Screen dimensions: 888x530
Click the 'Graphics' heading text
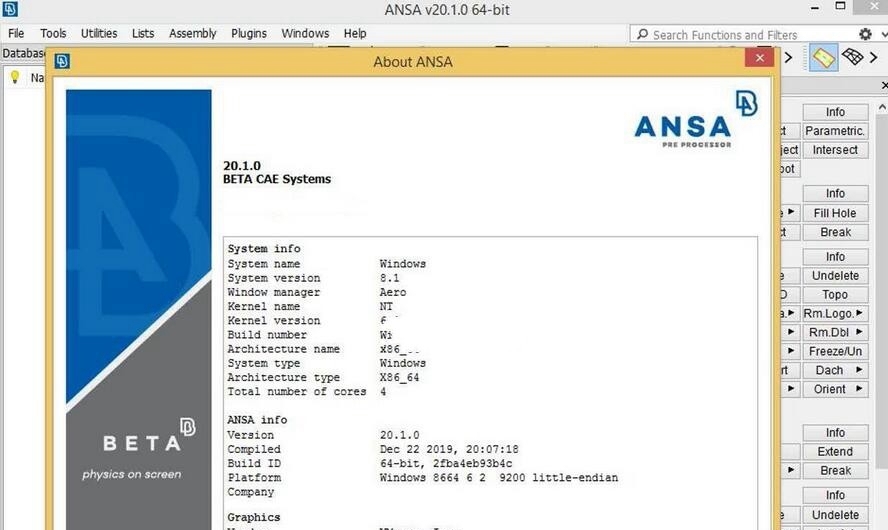254,517
